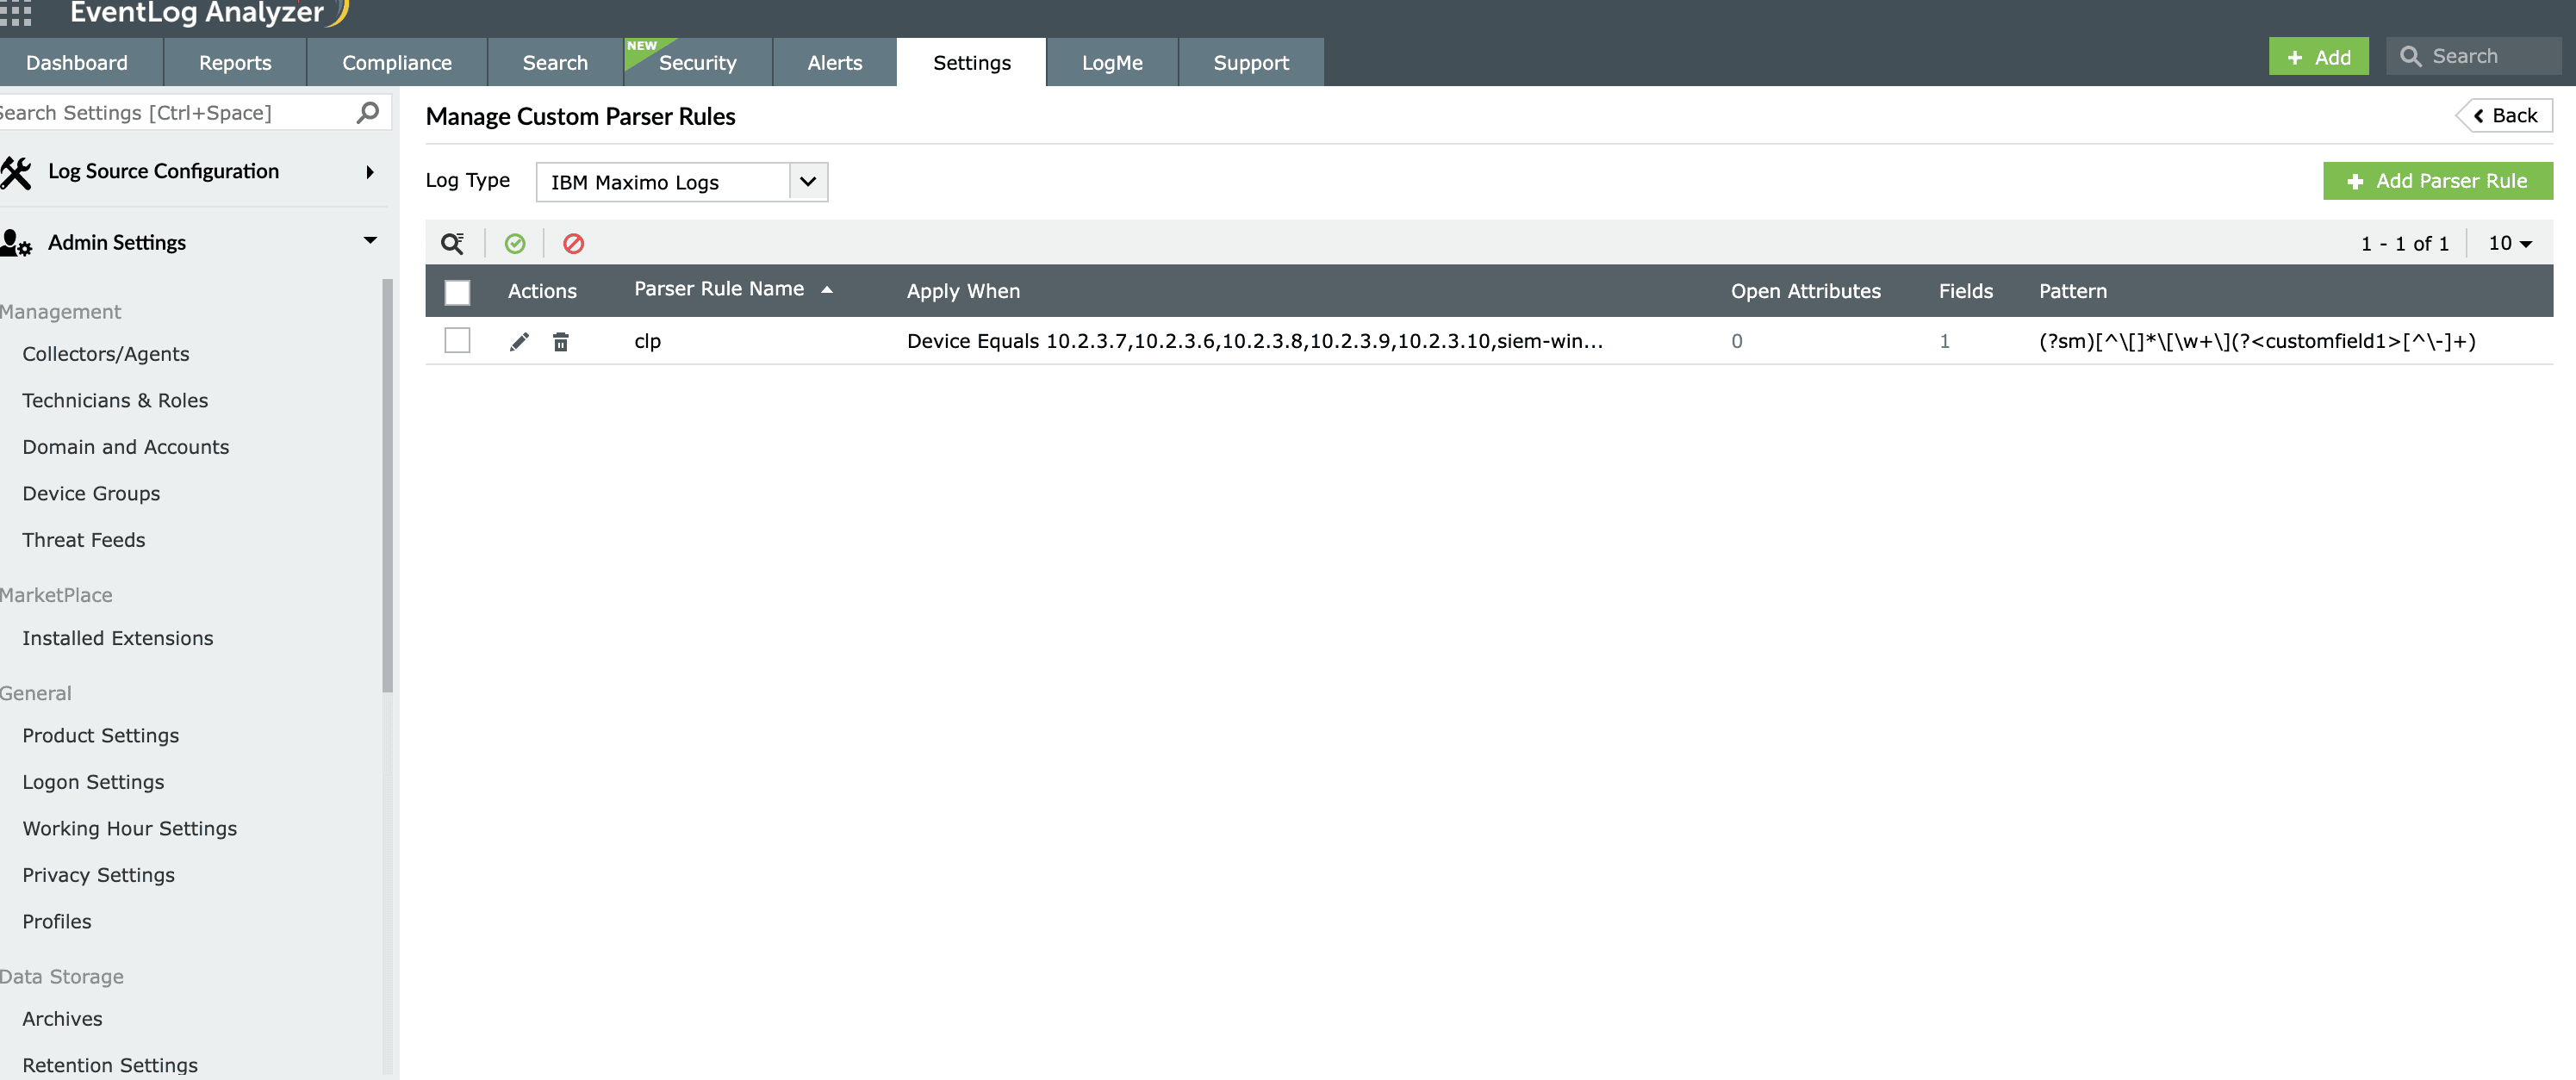The width and height of the screenshot is (2576, 1080).
Task: Click the Pattern column header
Action: (x=2073, y=291)
